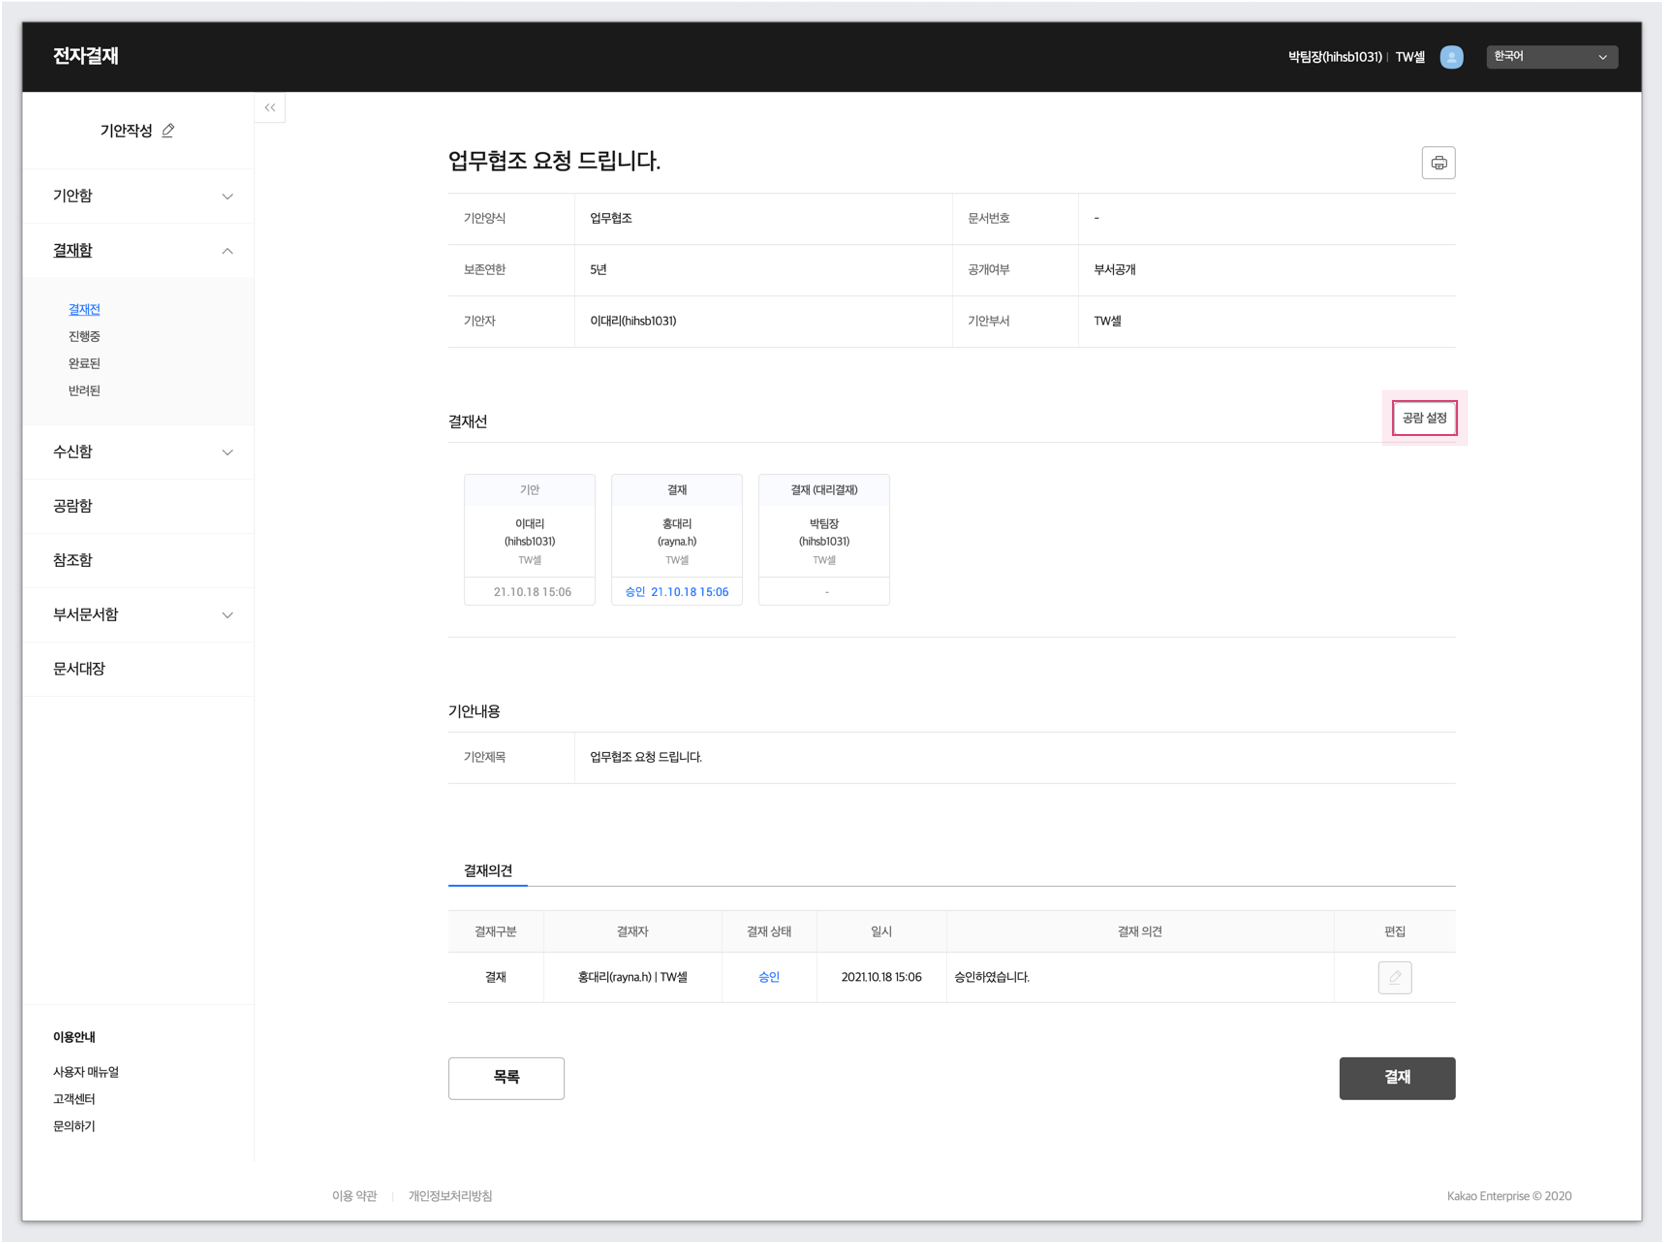Open 수신함 menu section
The width and height of the screenshot is (1664, 1244).
point(138,452)
